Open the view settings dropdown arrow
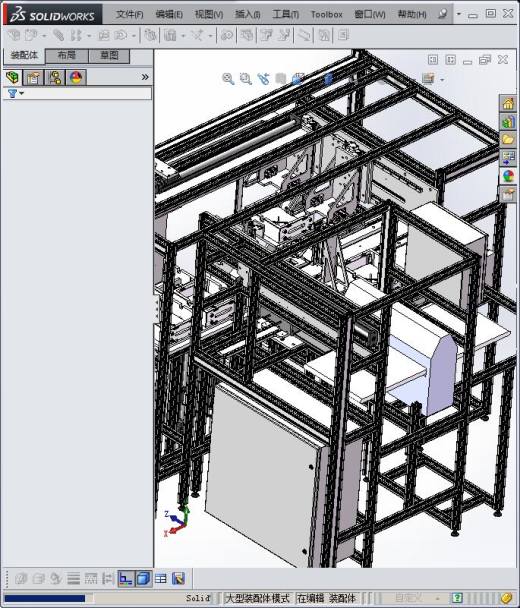This screenshot has width=520, height=608. pyautogui.click(x=442, y=79)
